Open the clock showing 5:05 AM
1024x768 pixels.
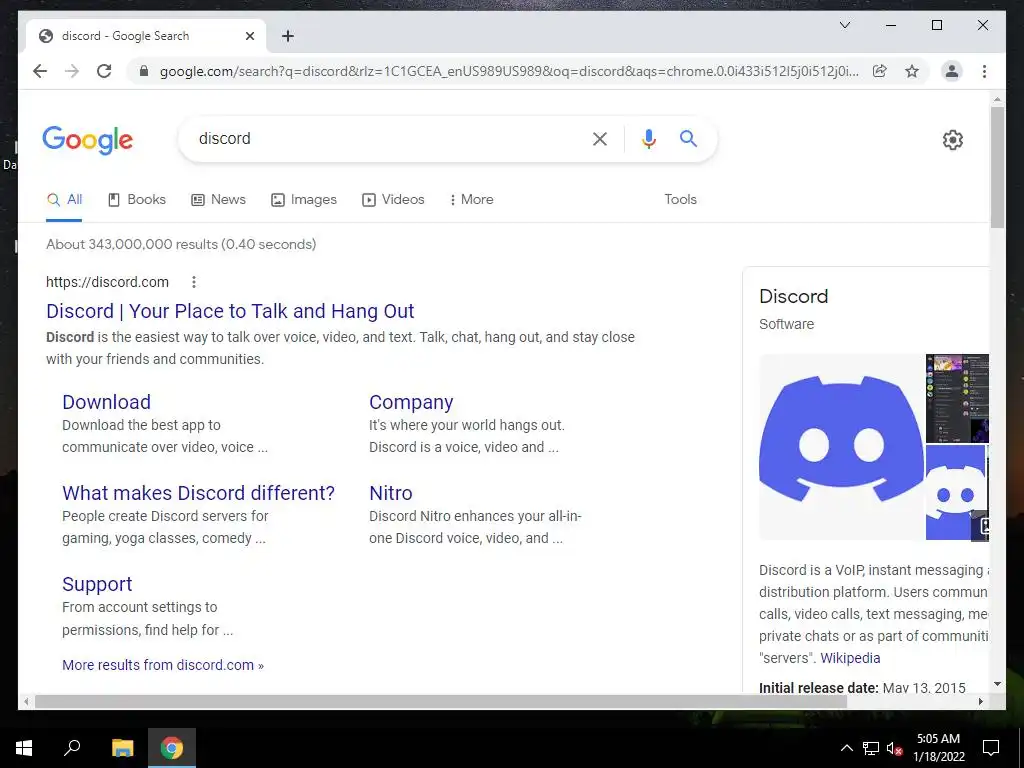(938, 748)
